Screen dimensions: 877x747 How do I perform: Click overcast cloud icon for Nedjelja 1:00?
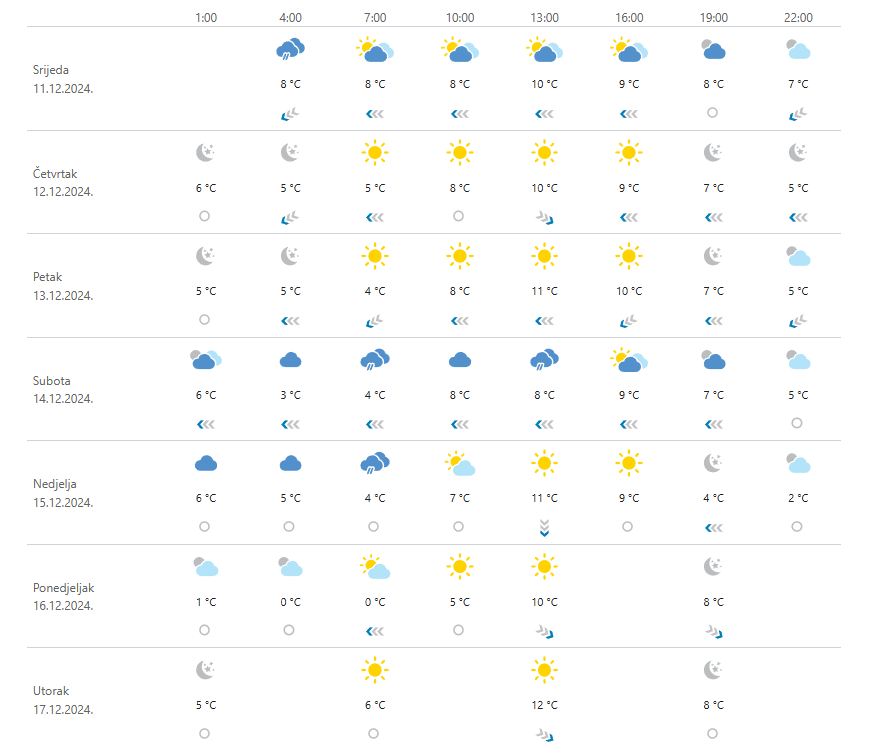tap(206, 464)
